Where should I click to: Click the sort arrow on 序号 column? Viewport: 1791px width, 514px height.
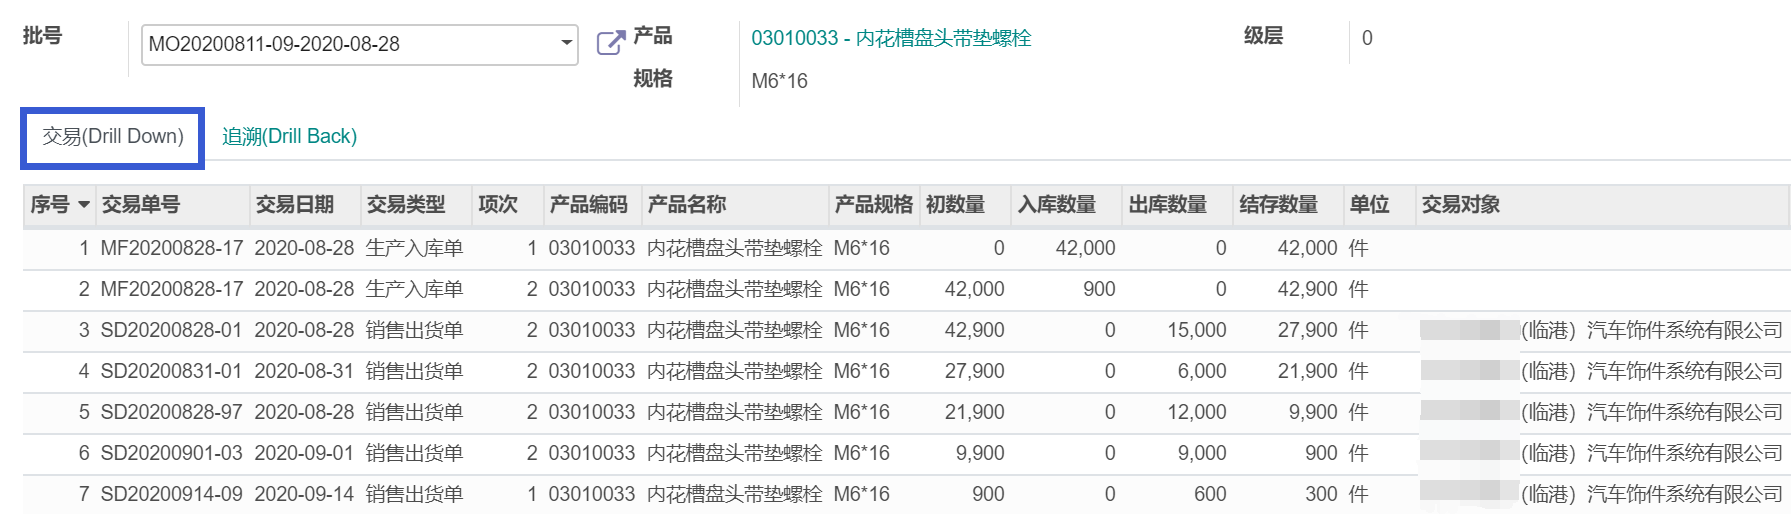point(84,205)
